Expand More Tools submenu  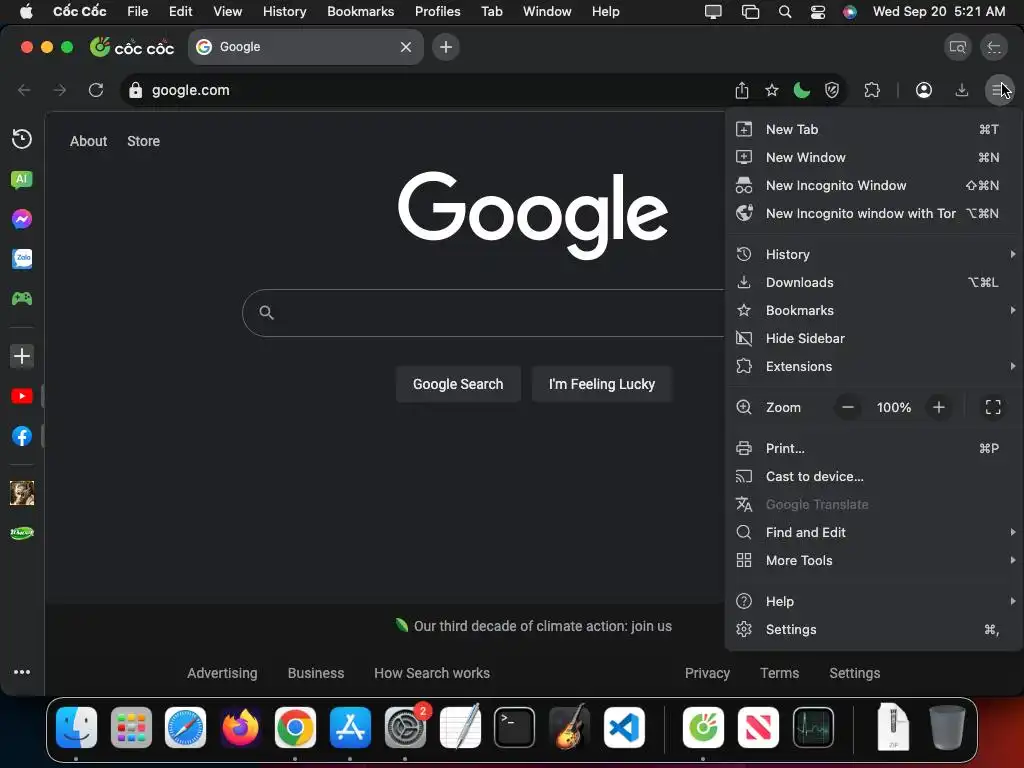coord(873,560)
